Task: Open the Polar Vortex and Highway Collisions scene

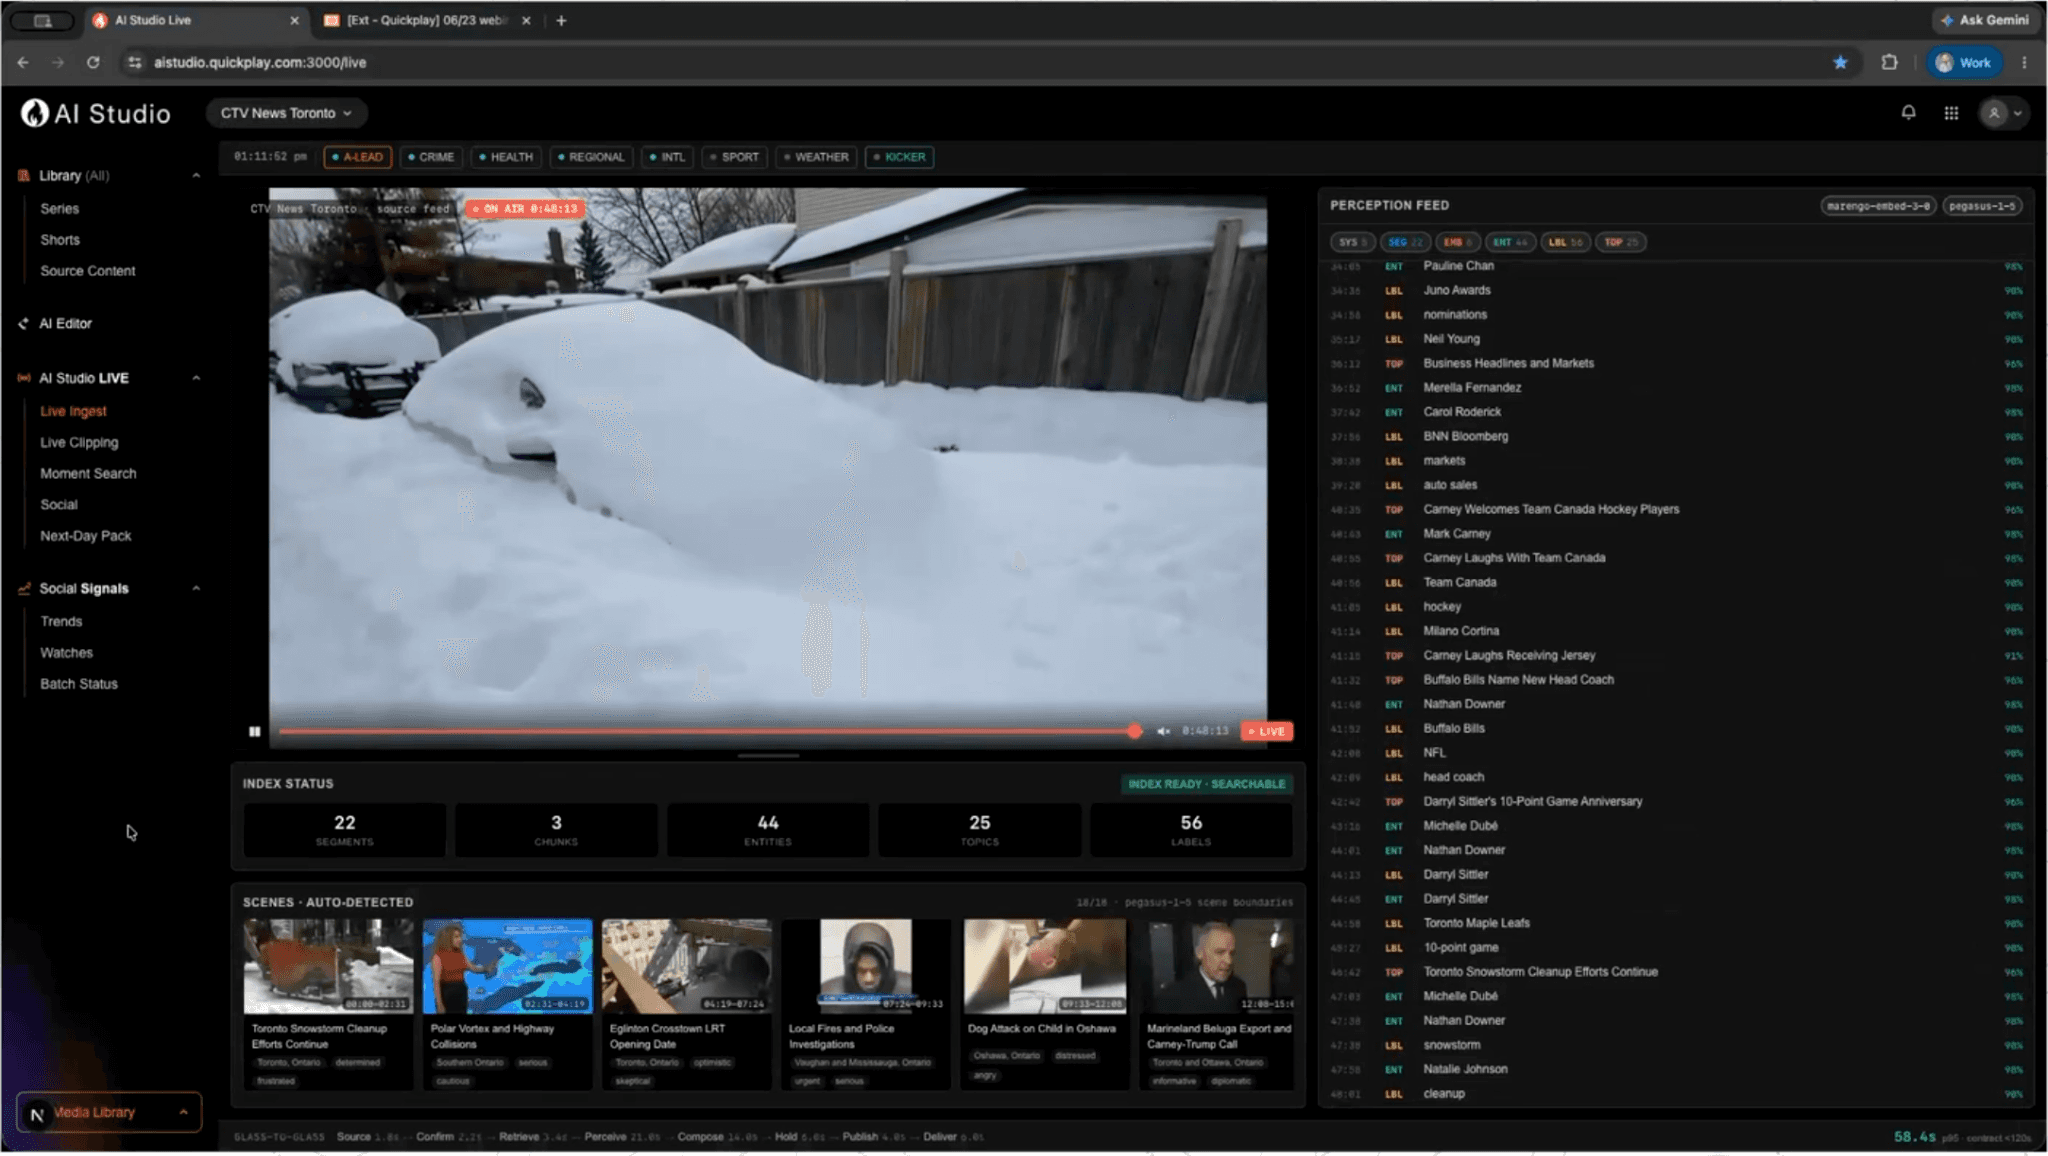Action: (507, 1003)
